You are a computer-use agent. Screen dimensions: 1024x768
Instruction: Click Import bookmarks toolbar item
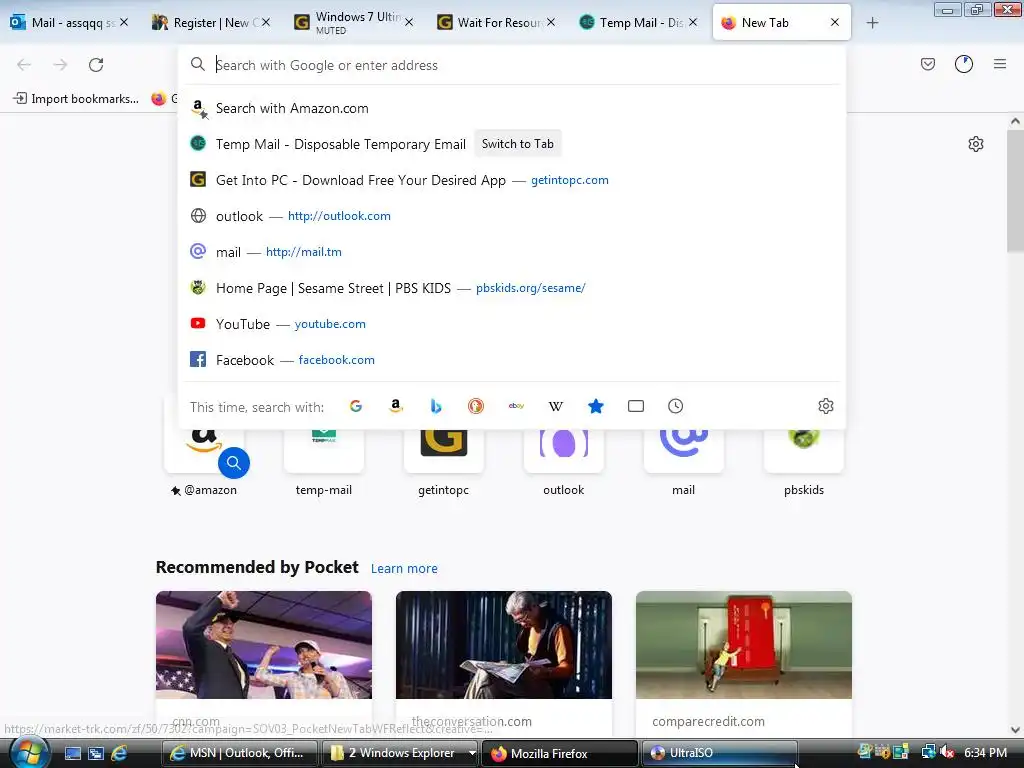pyautogui.click(x=76, y=99)
